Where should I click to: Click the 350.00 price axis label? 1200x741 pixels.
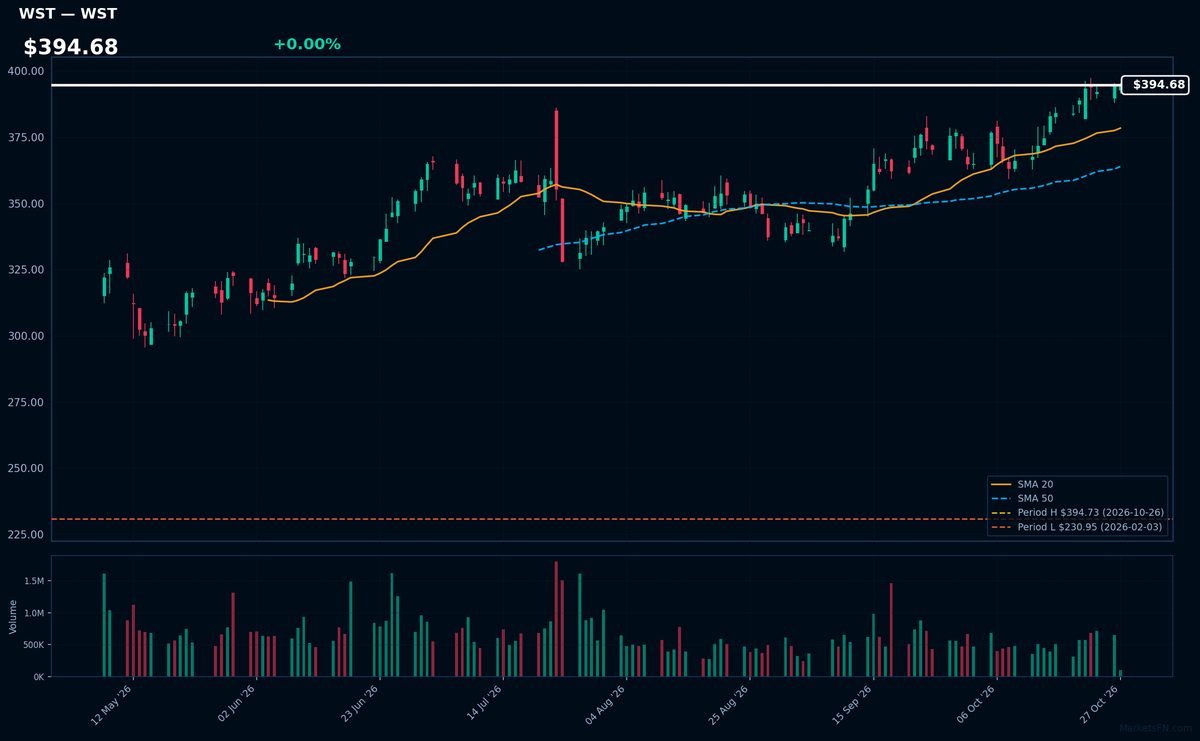pos(25,204)
